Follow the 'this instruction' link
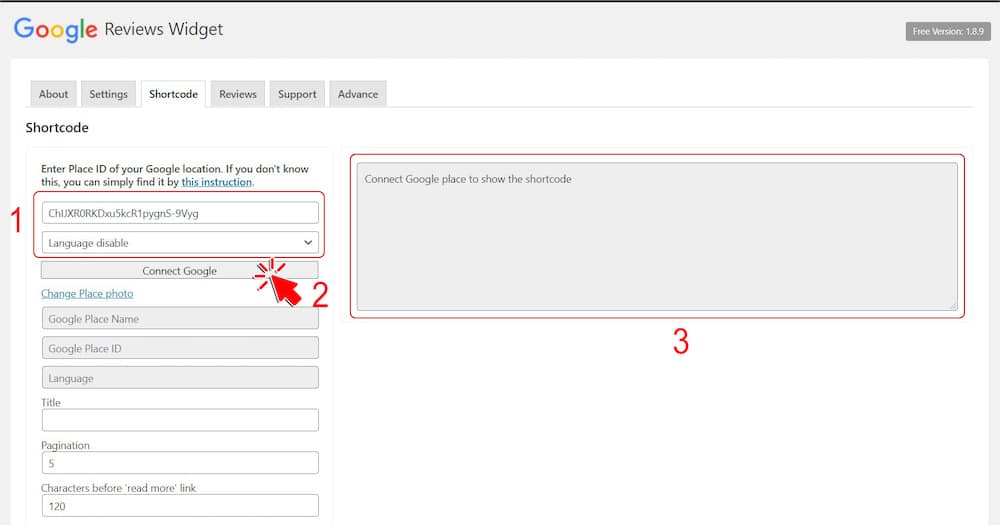 click(x=217, y=182)
